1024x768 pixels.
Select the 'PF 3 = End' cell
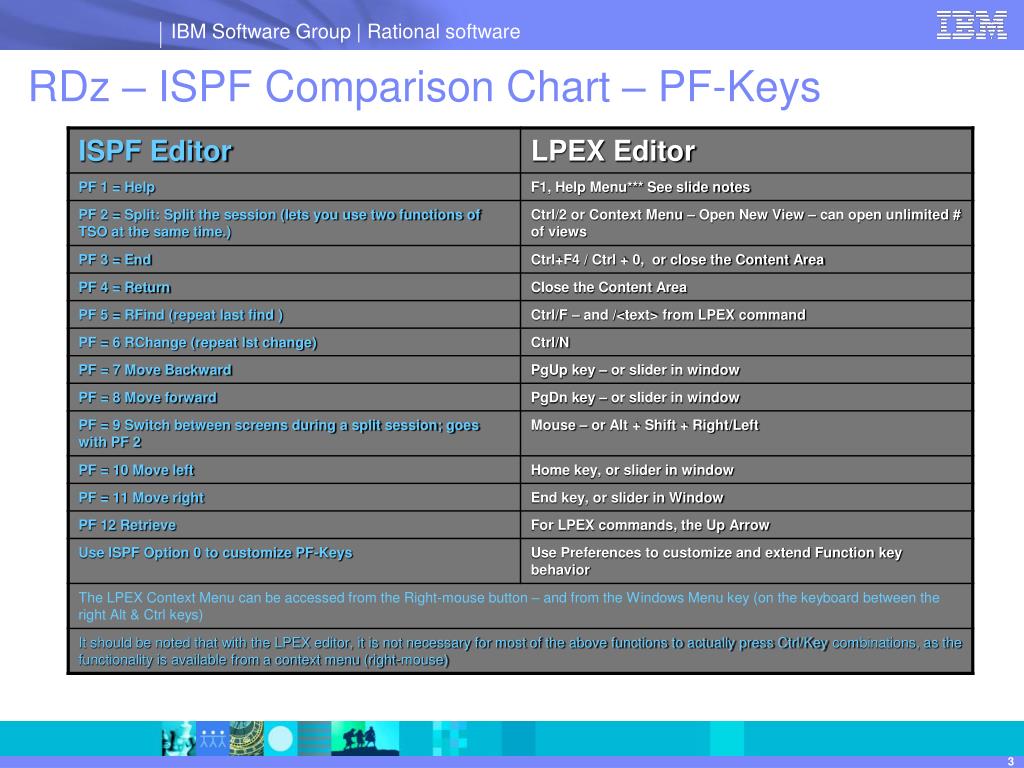coord(295,259)
